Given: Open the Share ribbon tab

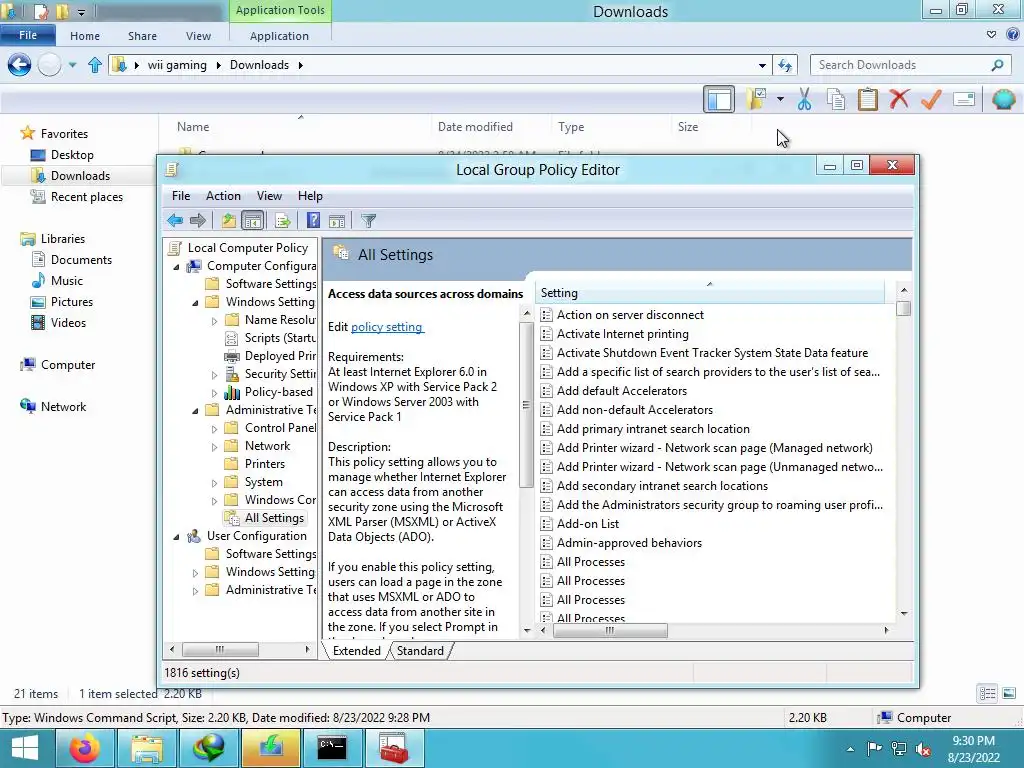Looking at the screenshot, I should pyautogui.click(x=142, y=36).
